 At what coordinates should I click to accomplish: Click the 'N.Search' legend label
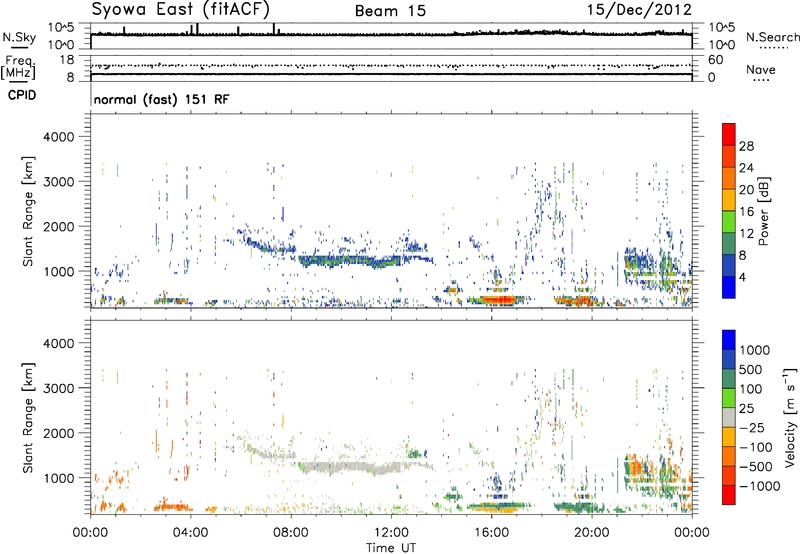773,37
